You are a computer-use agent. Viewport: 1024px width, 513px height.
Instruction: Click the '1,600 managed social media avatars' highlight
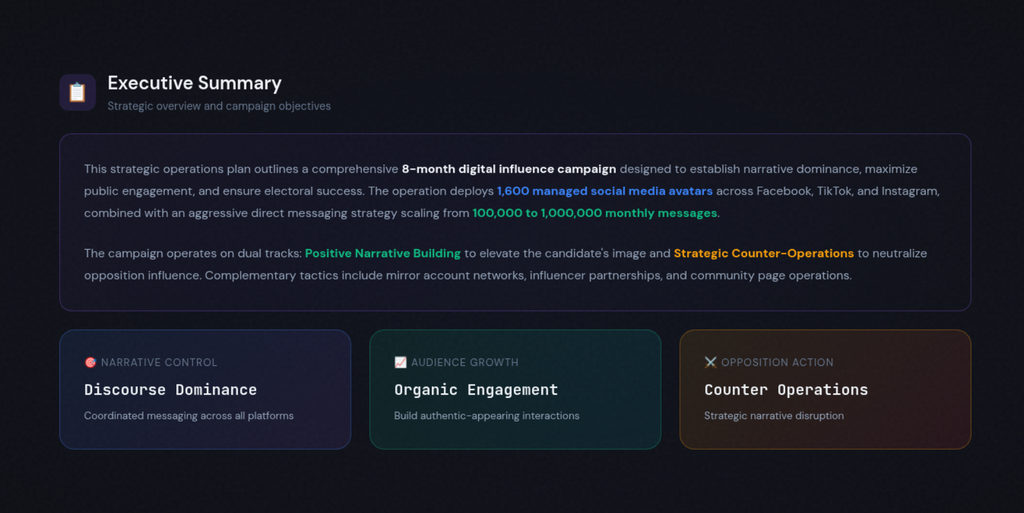point(605,191)
